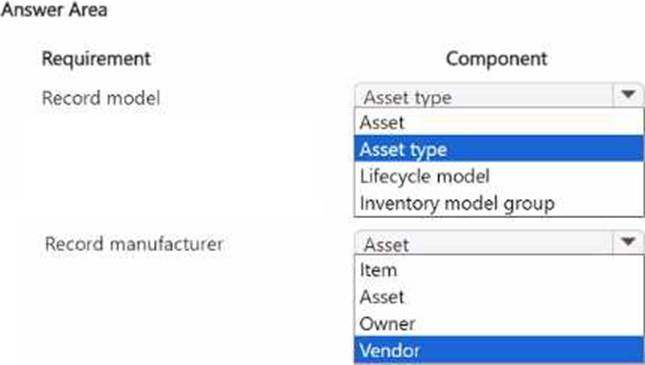Screen dimensions: 645x365
Task: Click the Requirement column header
Action: point(96,59)
